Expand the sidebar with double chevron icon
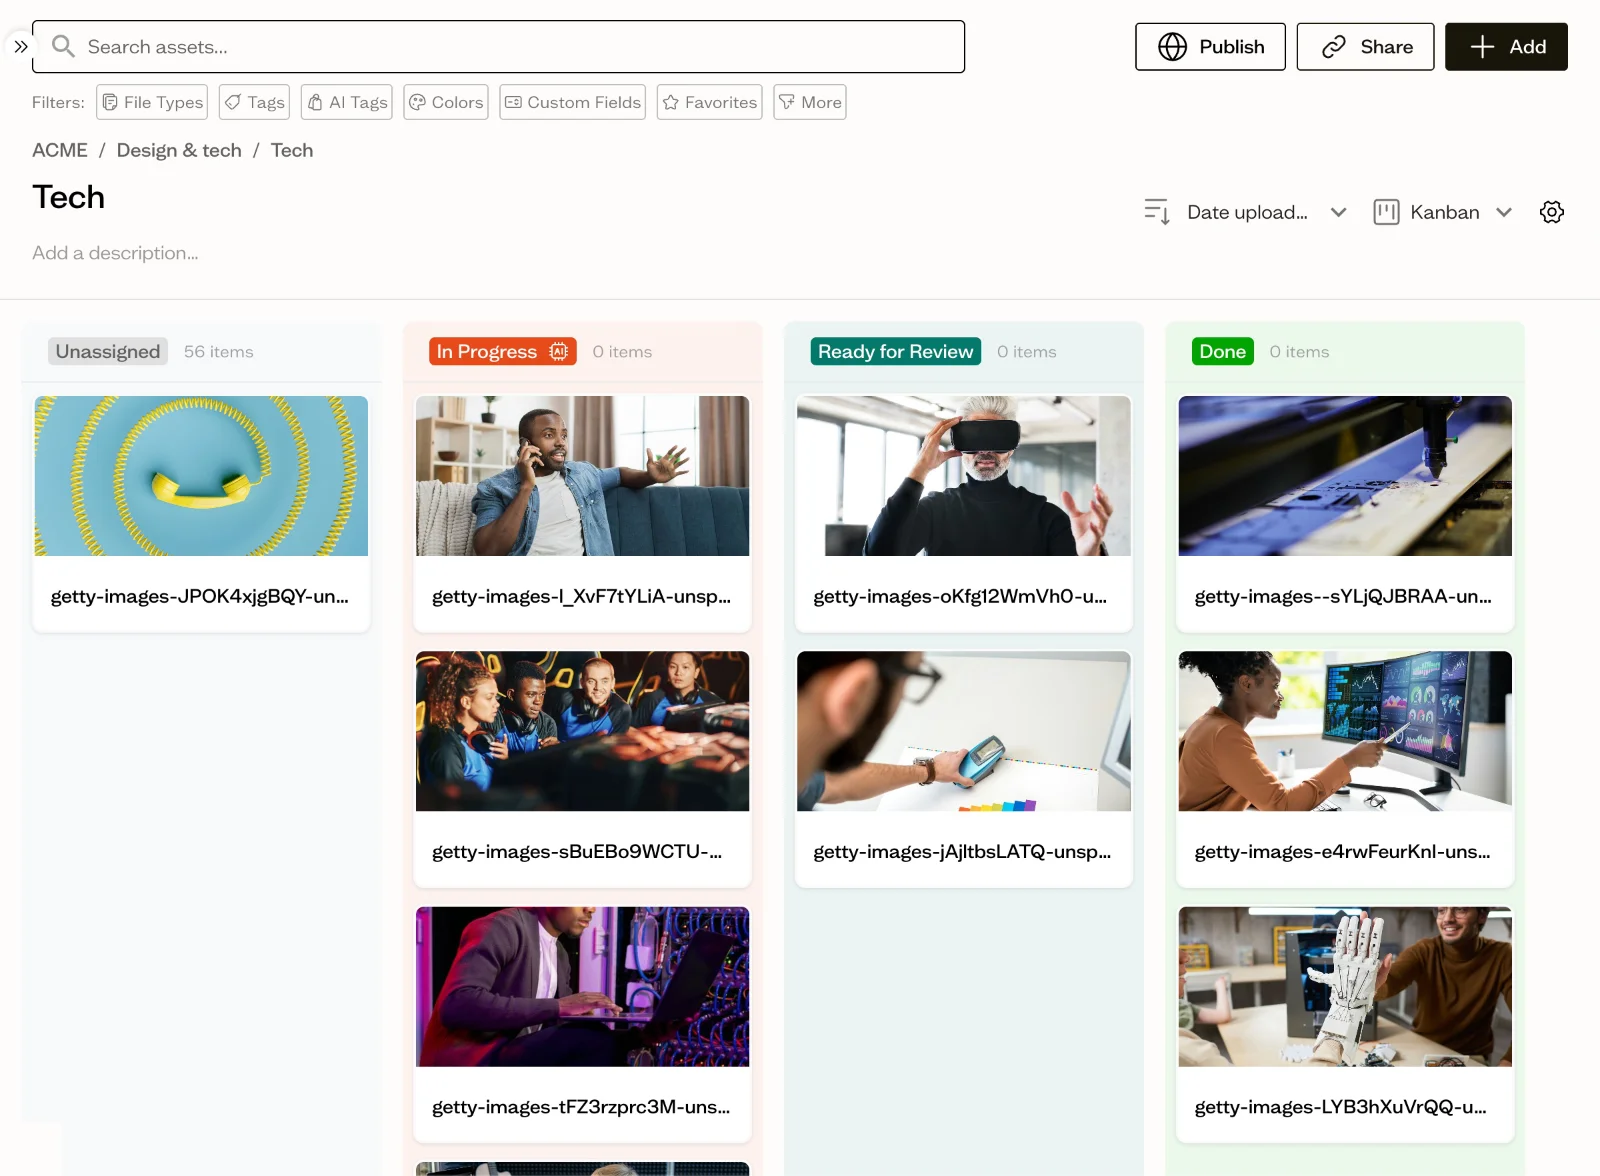 tap(20, 47)
